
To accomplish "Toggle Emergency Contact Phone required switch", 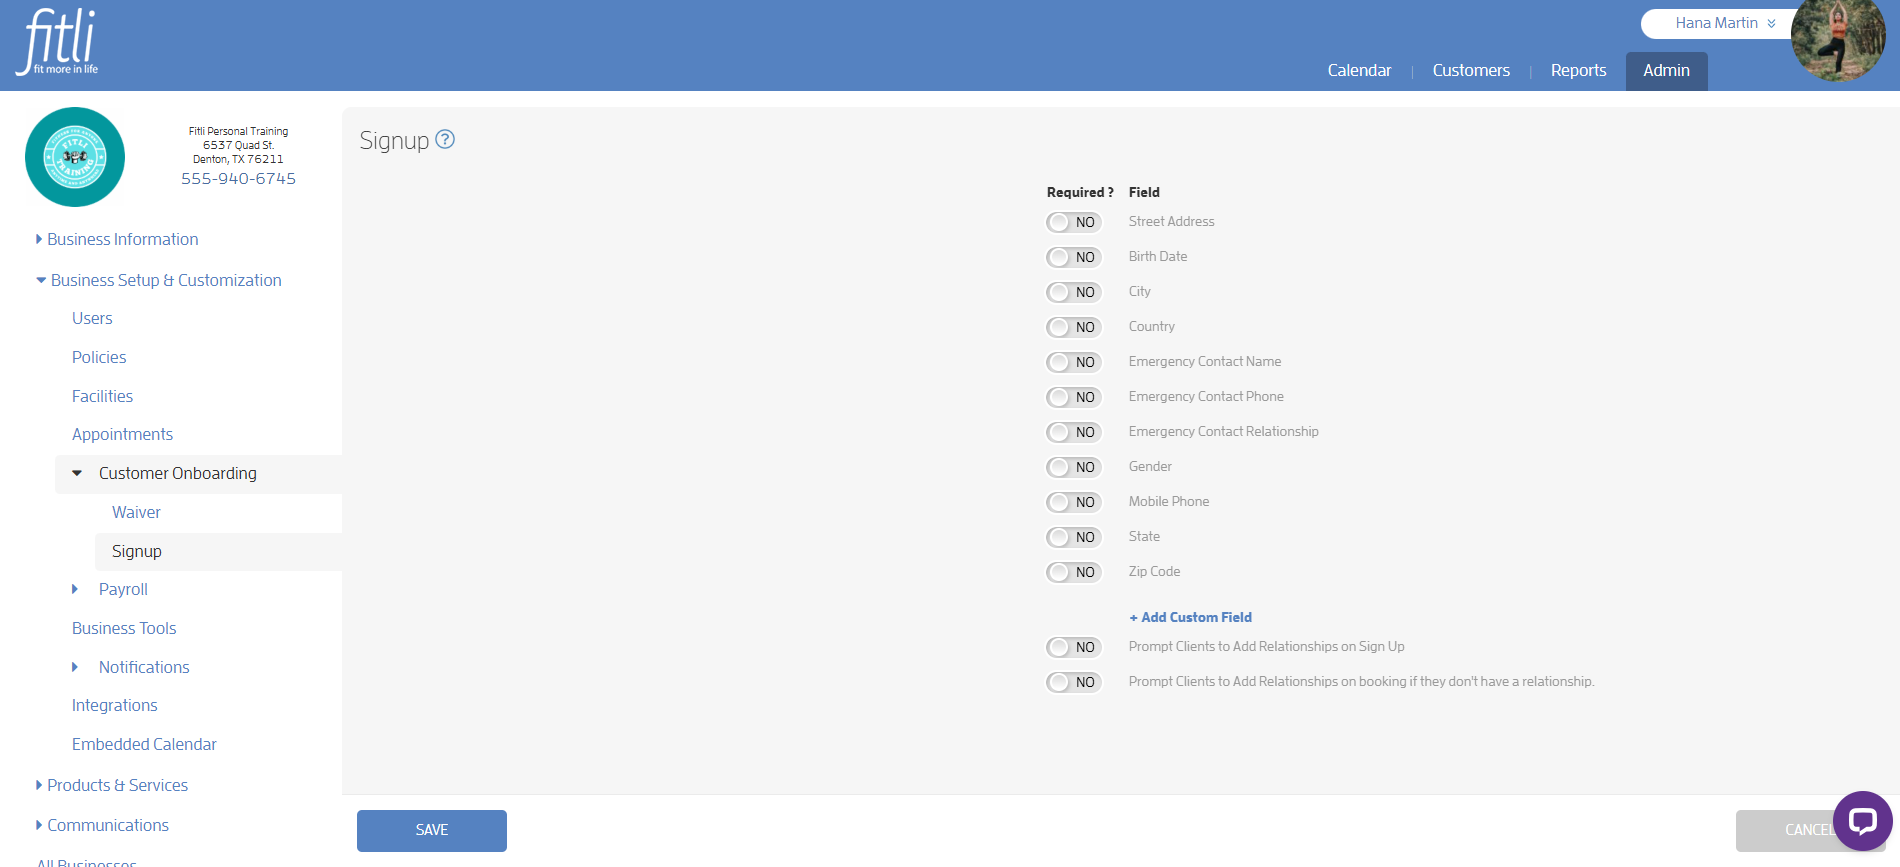I will point(1073,397).
